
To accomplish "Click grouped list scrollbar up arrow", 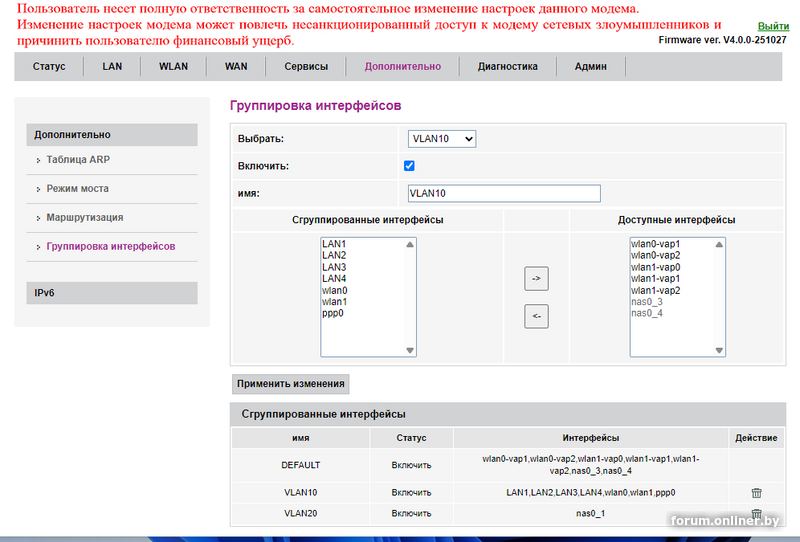I will 410,244.
